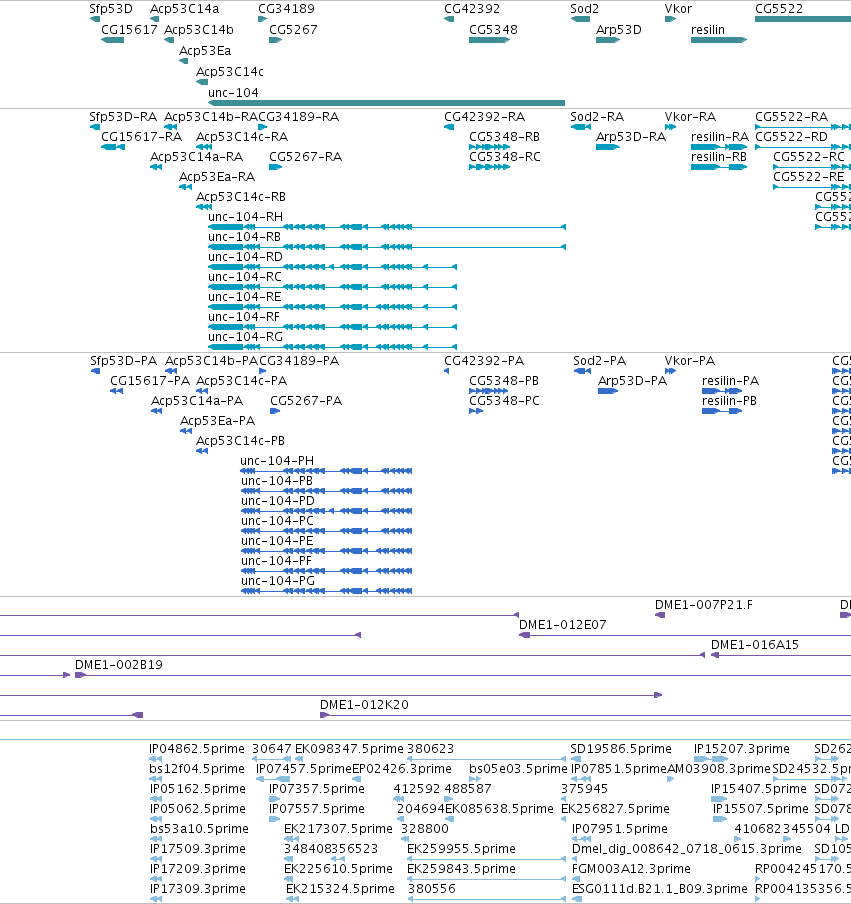851x904 pixels.
Task: Click the Acp53C14b gene label
Action: 199,29
